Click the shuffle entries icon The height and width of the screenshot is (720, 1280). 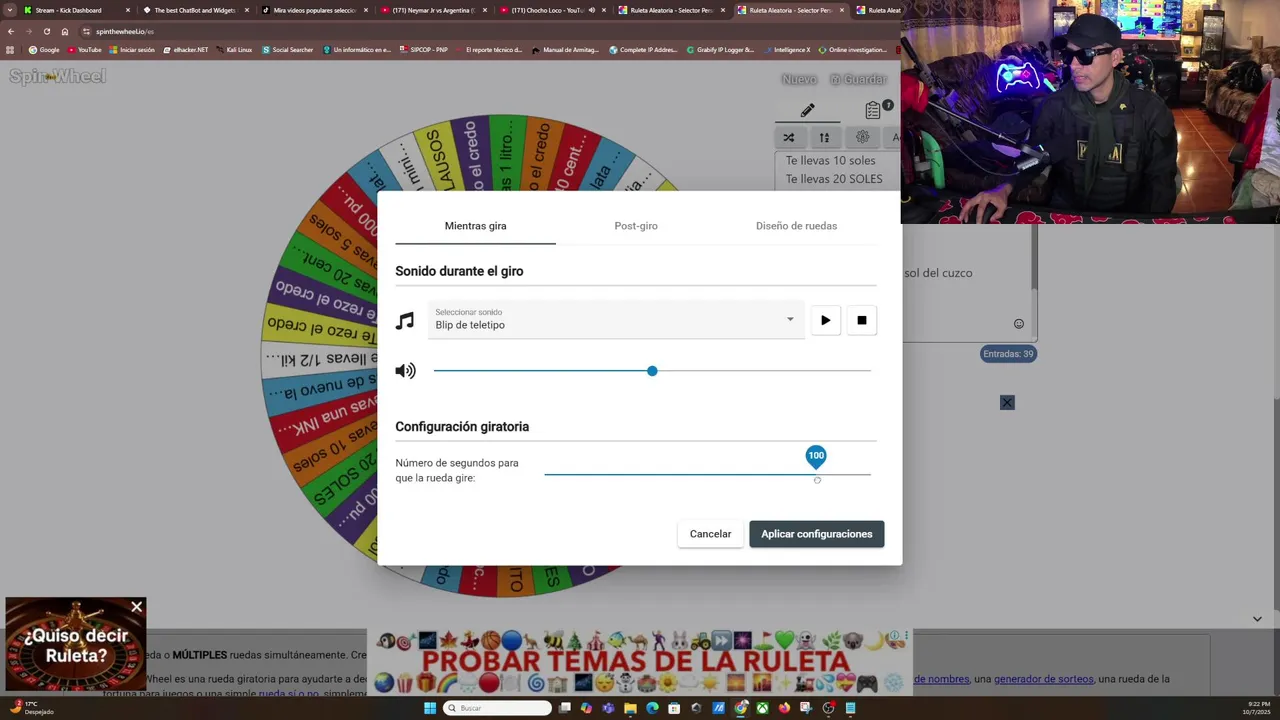pos(788,137)
